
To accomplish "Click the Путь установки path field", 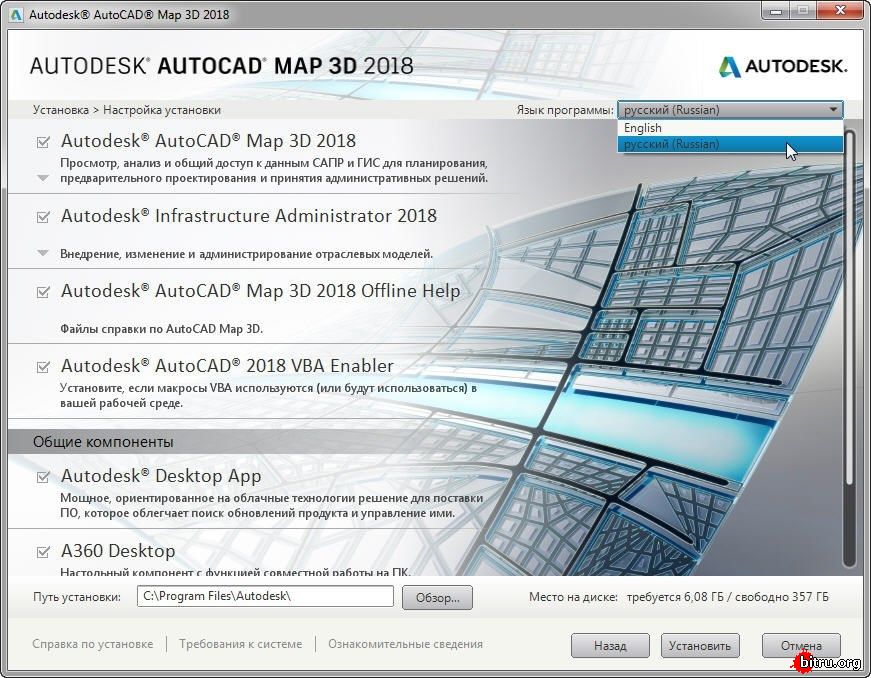I will coord(265,596).
